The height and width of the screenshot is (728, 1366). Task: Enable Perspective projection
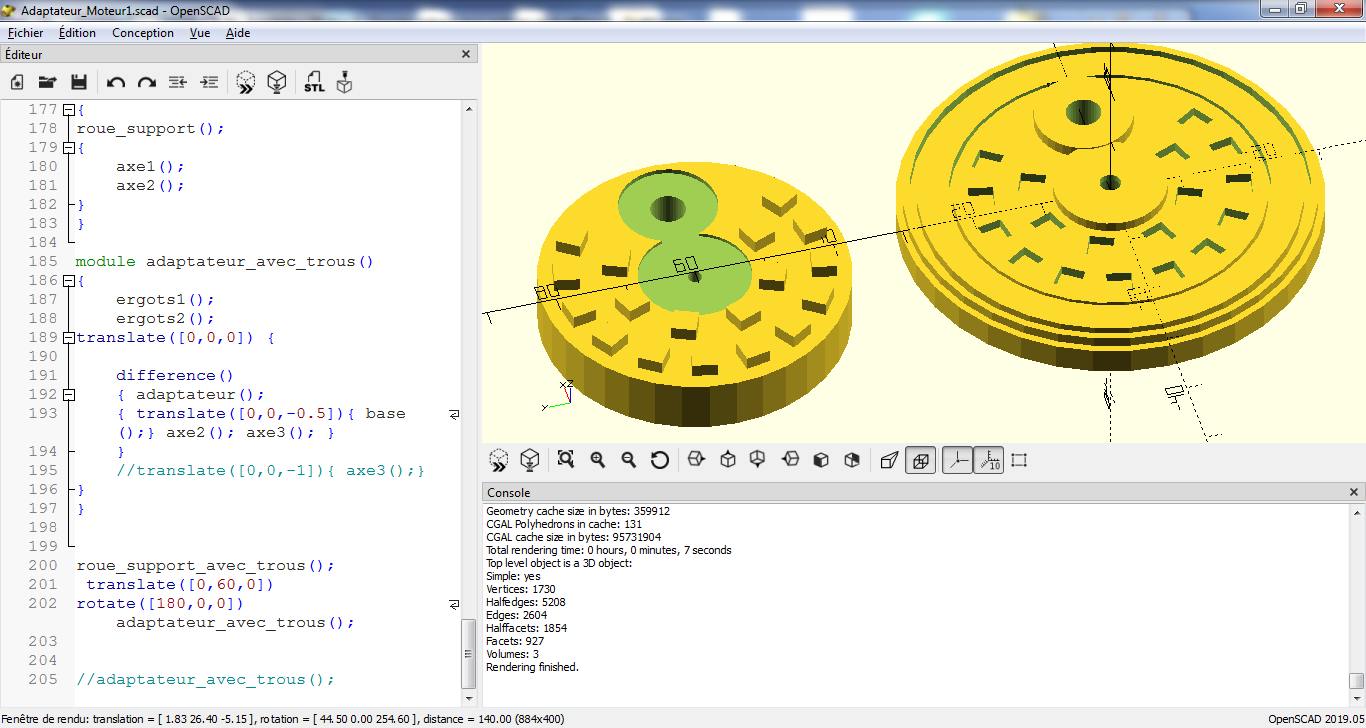pos(889,460)
